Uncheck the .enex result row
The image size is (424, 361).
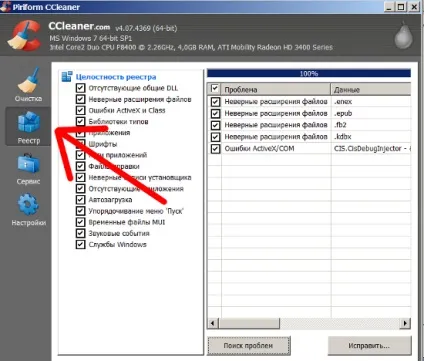pos(215,102)
